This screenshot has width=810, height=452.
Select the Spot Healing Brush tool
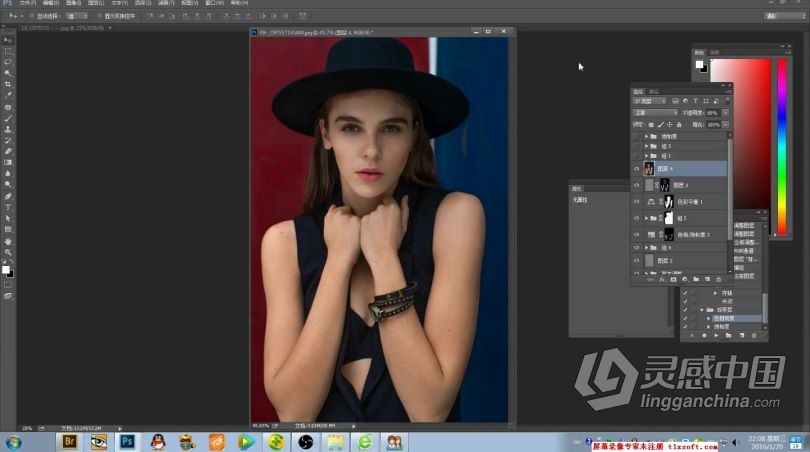(8, 107)
